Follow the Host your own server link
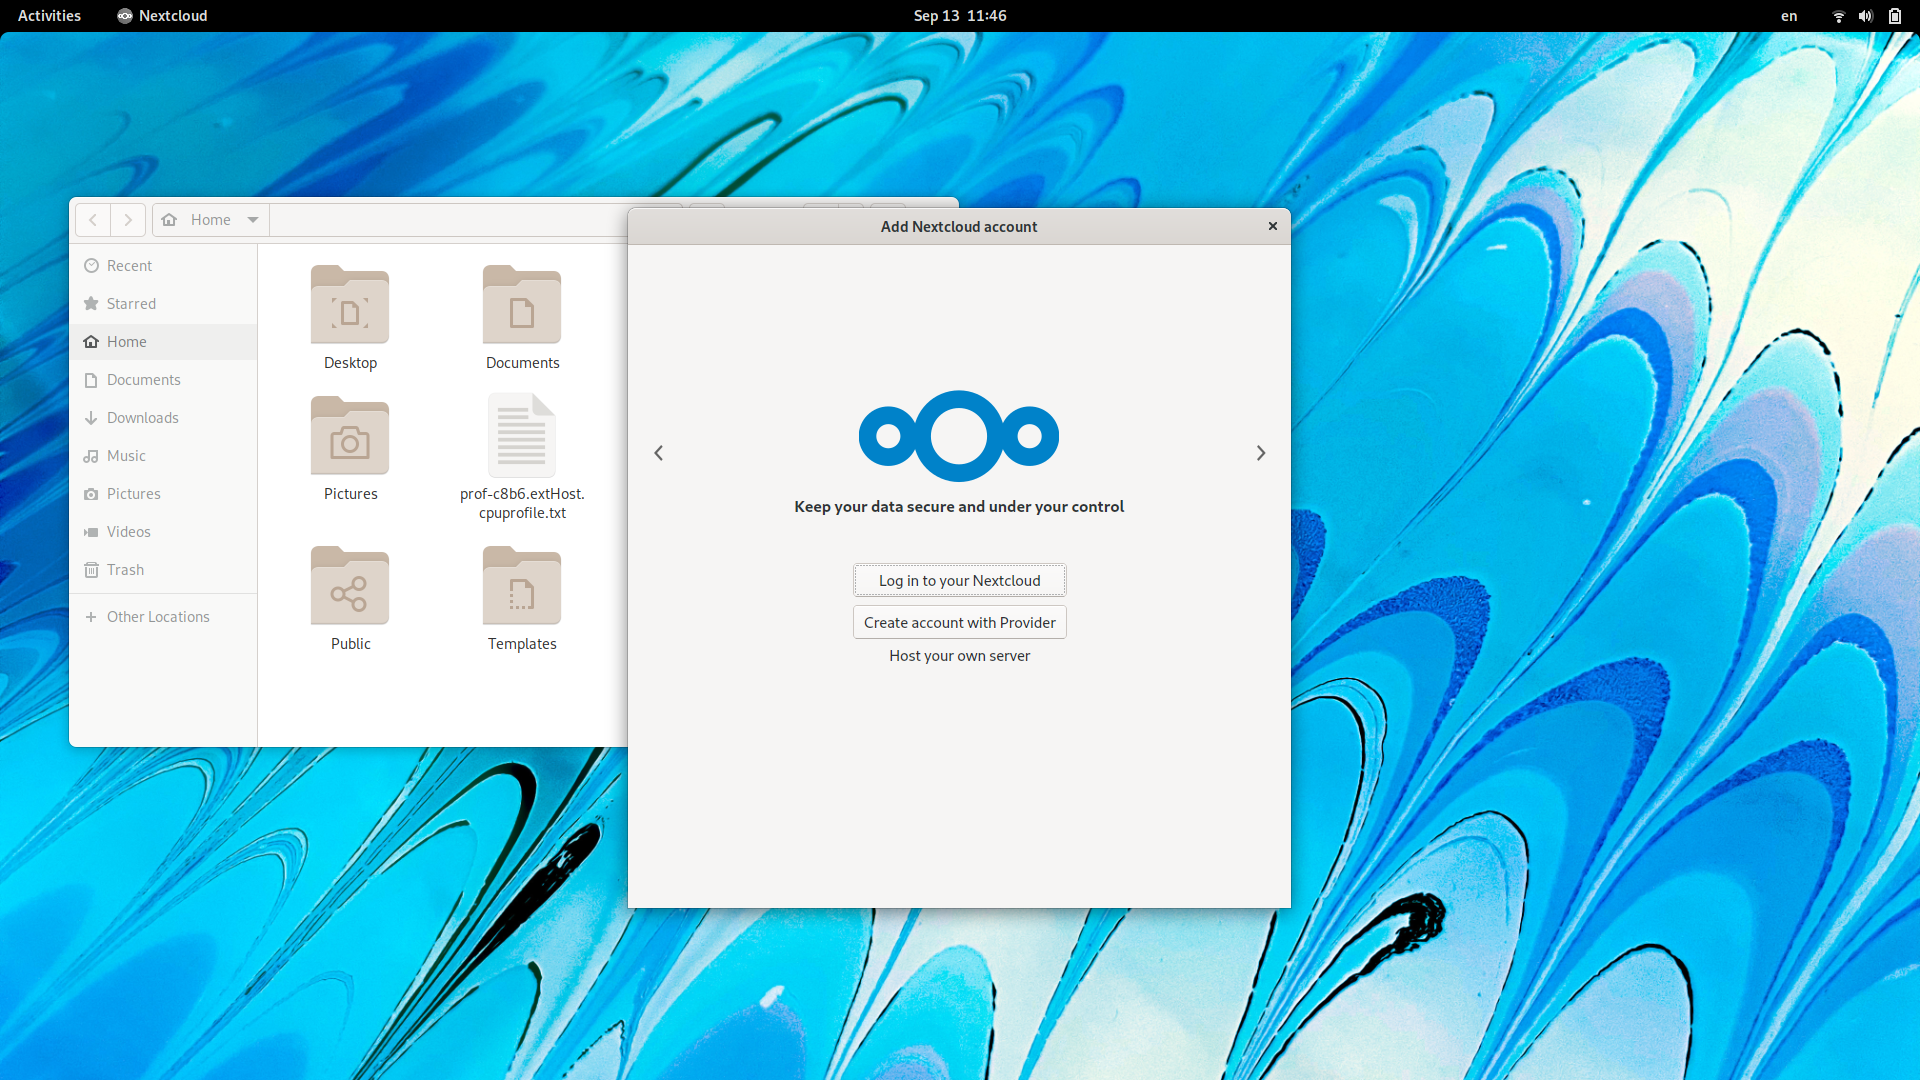This screenshot has width=1920, height=1080. point(959,656)
